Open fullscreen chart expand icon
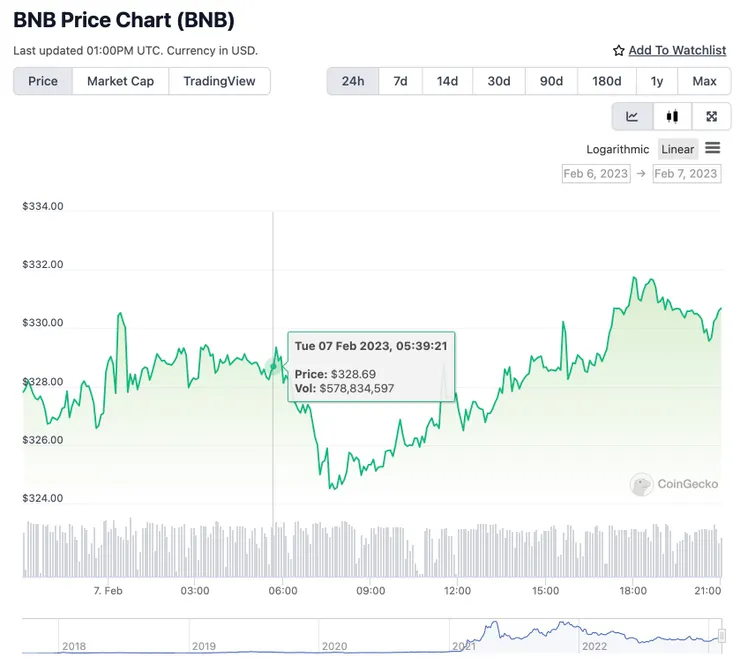The height and width of the screenshot is (663, 740). pos(711,116)
